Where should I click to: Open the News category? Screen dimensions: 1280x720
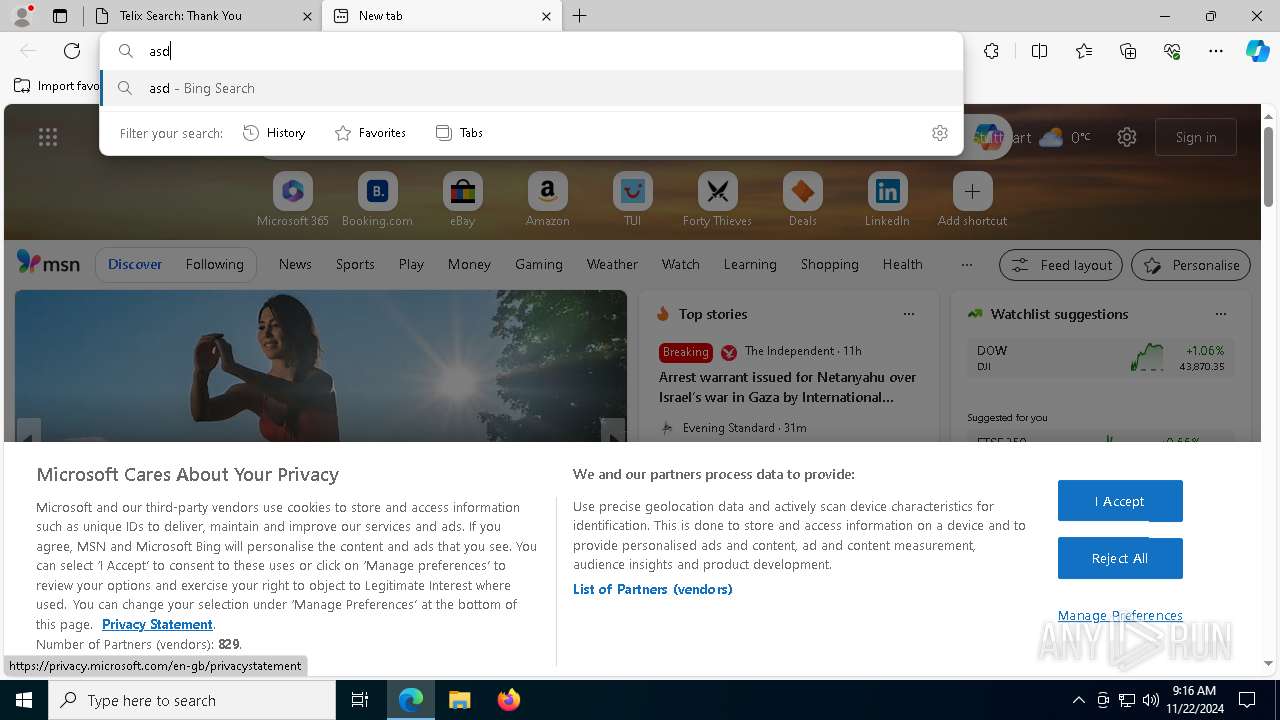tap(295, 264)
